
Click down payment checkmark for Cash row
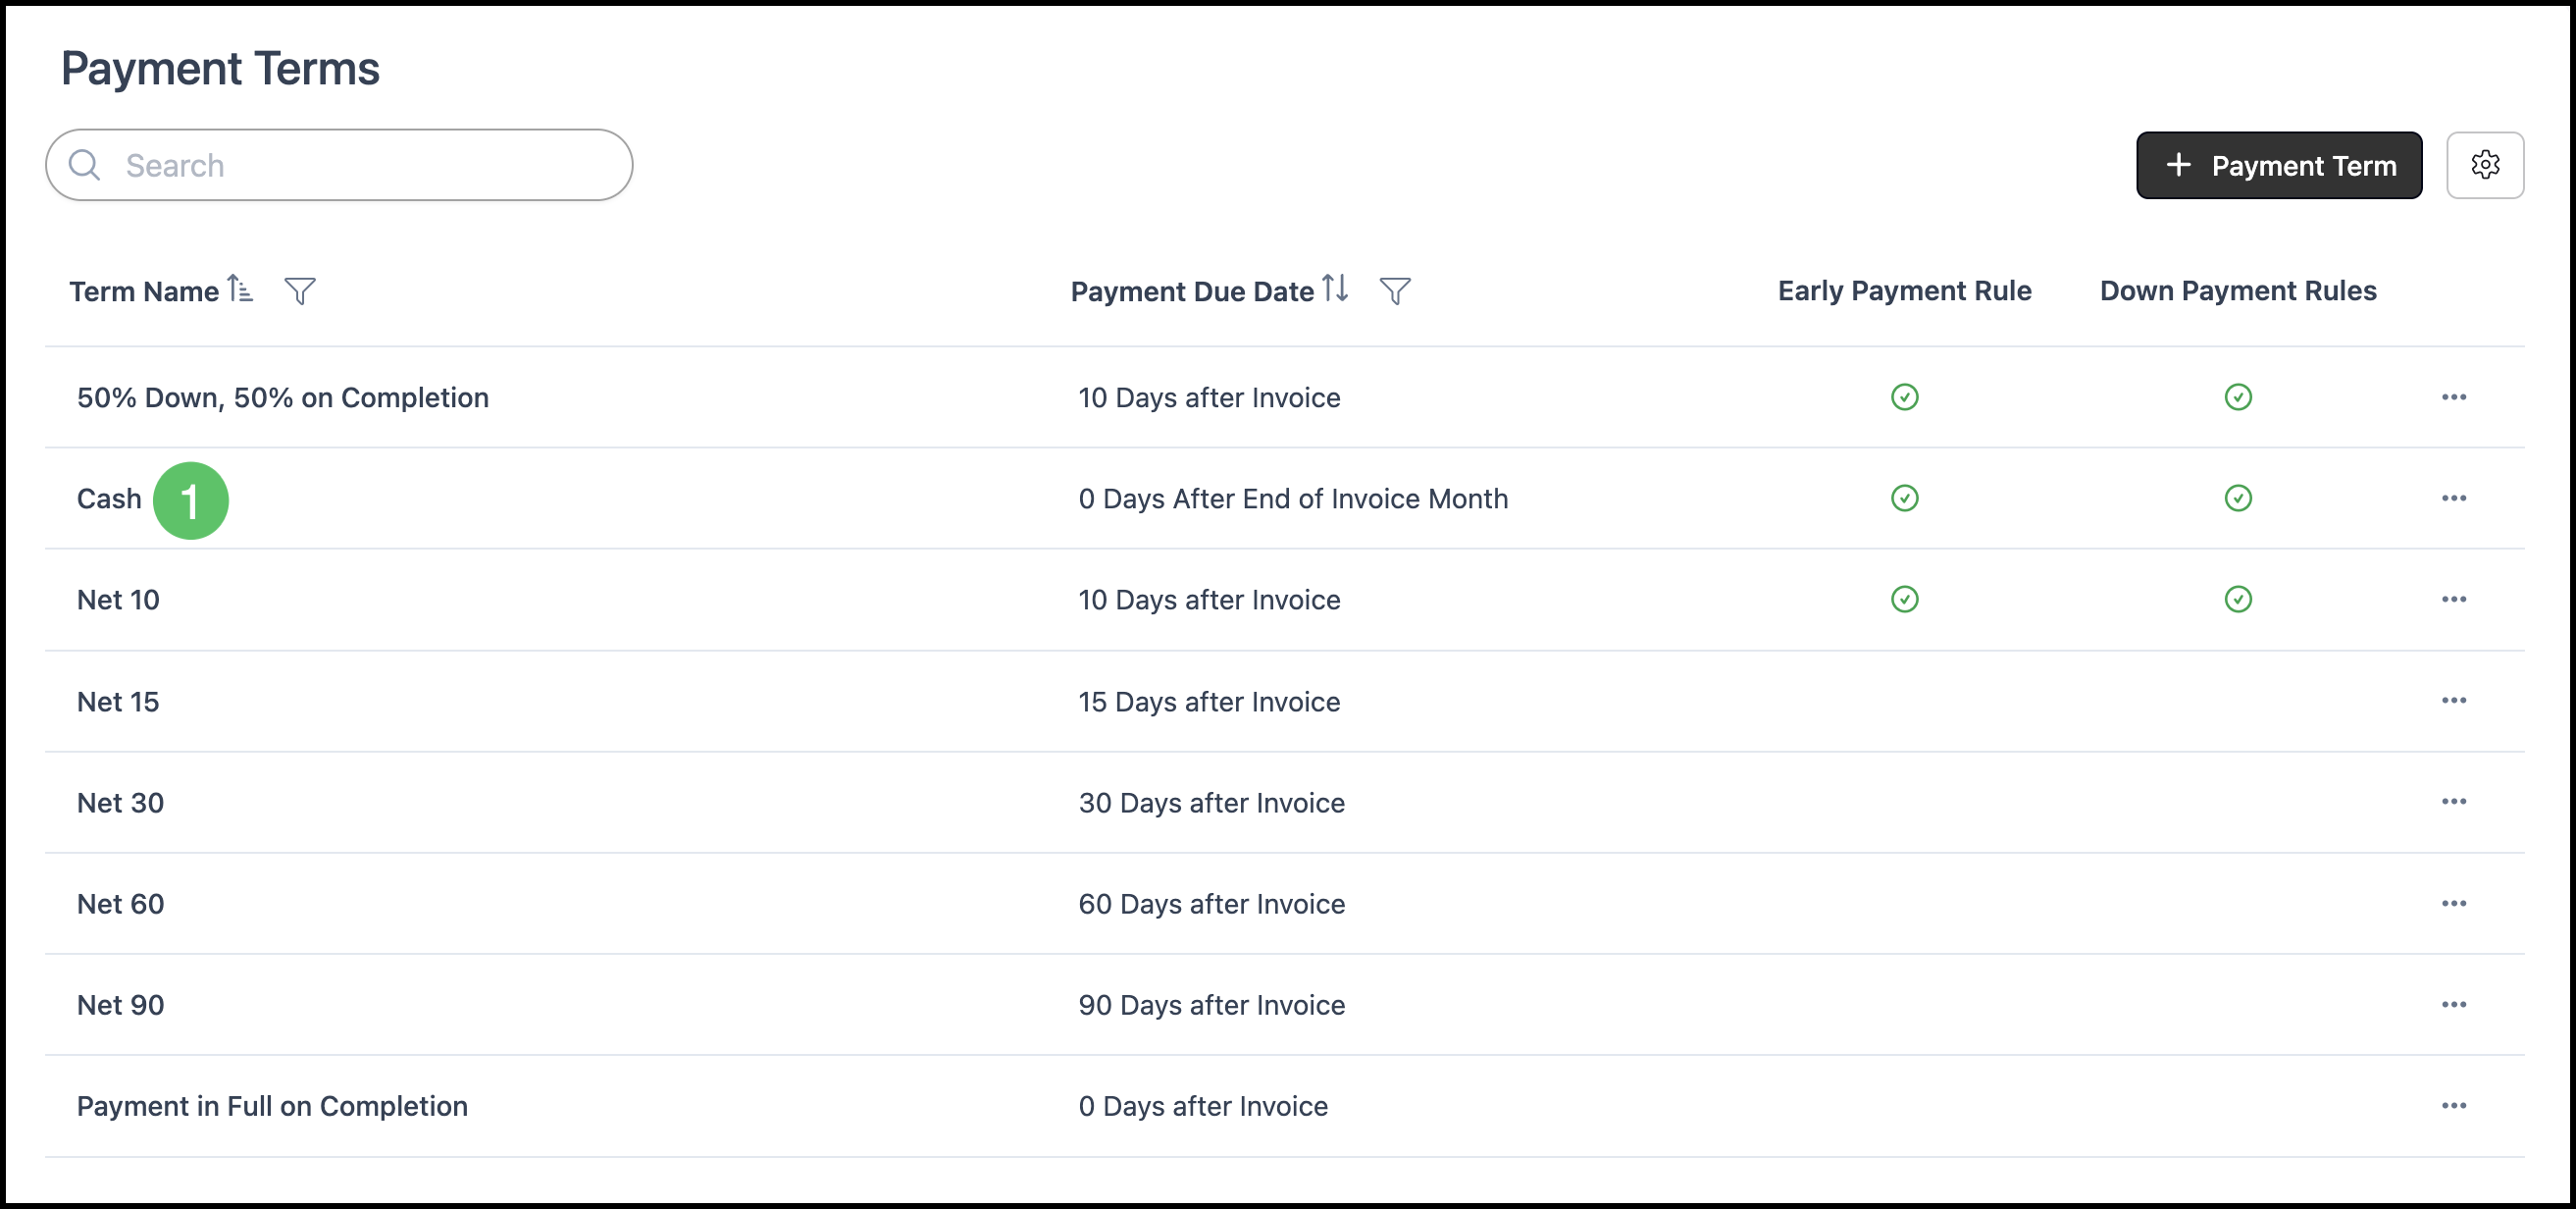pos(2237,498)
